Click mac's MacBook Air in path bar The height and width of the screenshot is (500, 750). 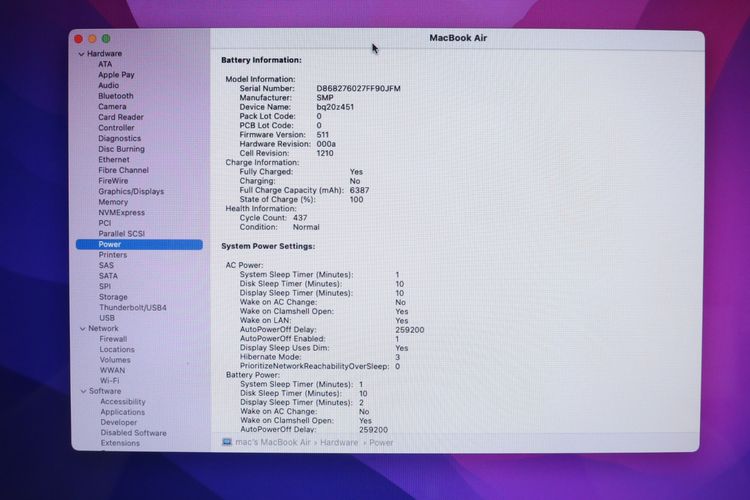pos(273,443)
